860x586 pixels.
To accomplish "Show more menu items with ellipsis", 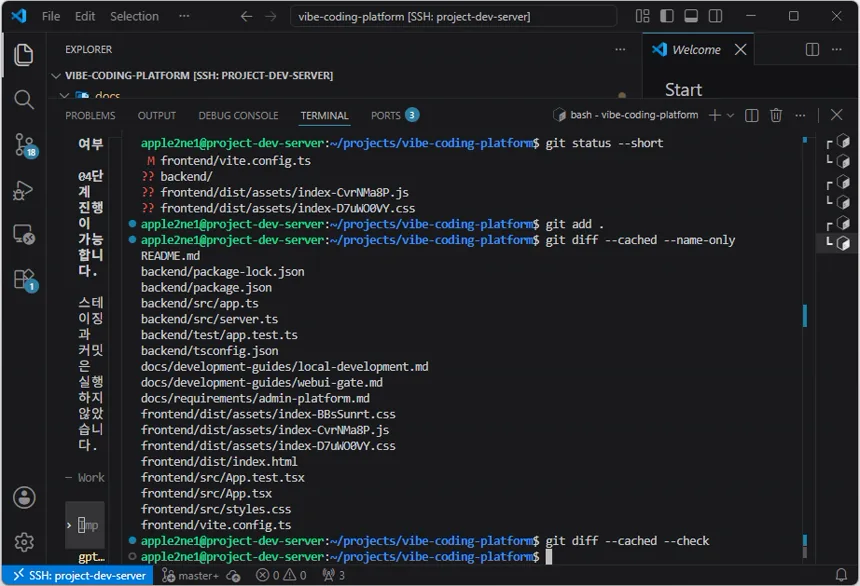I will coord(184,16).
